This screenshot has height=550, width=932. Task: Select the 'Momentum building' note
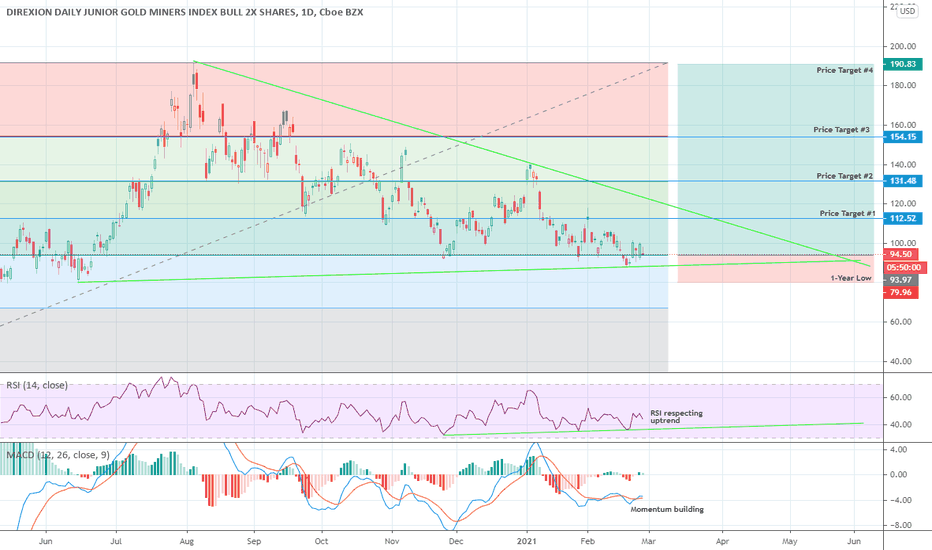click(x=667, y=510)
